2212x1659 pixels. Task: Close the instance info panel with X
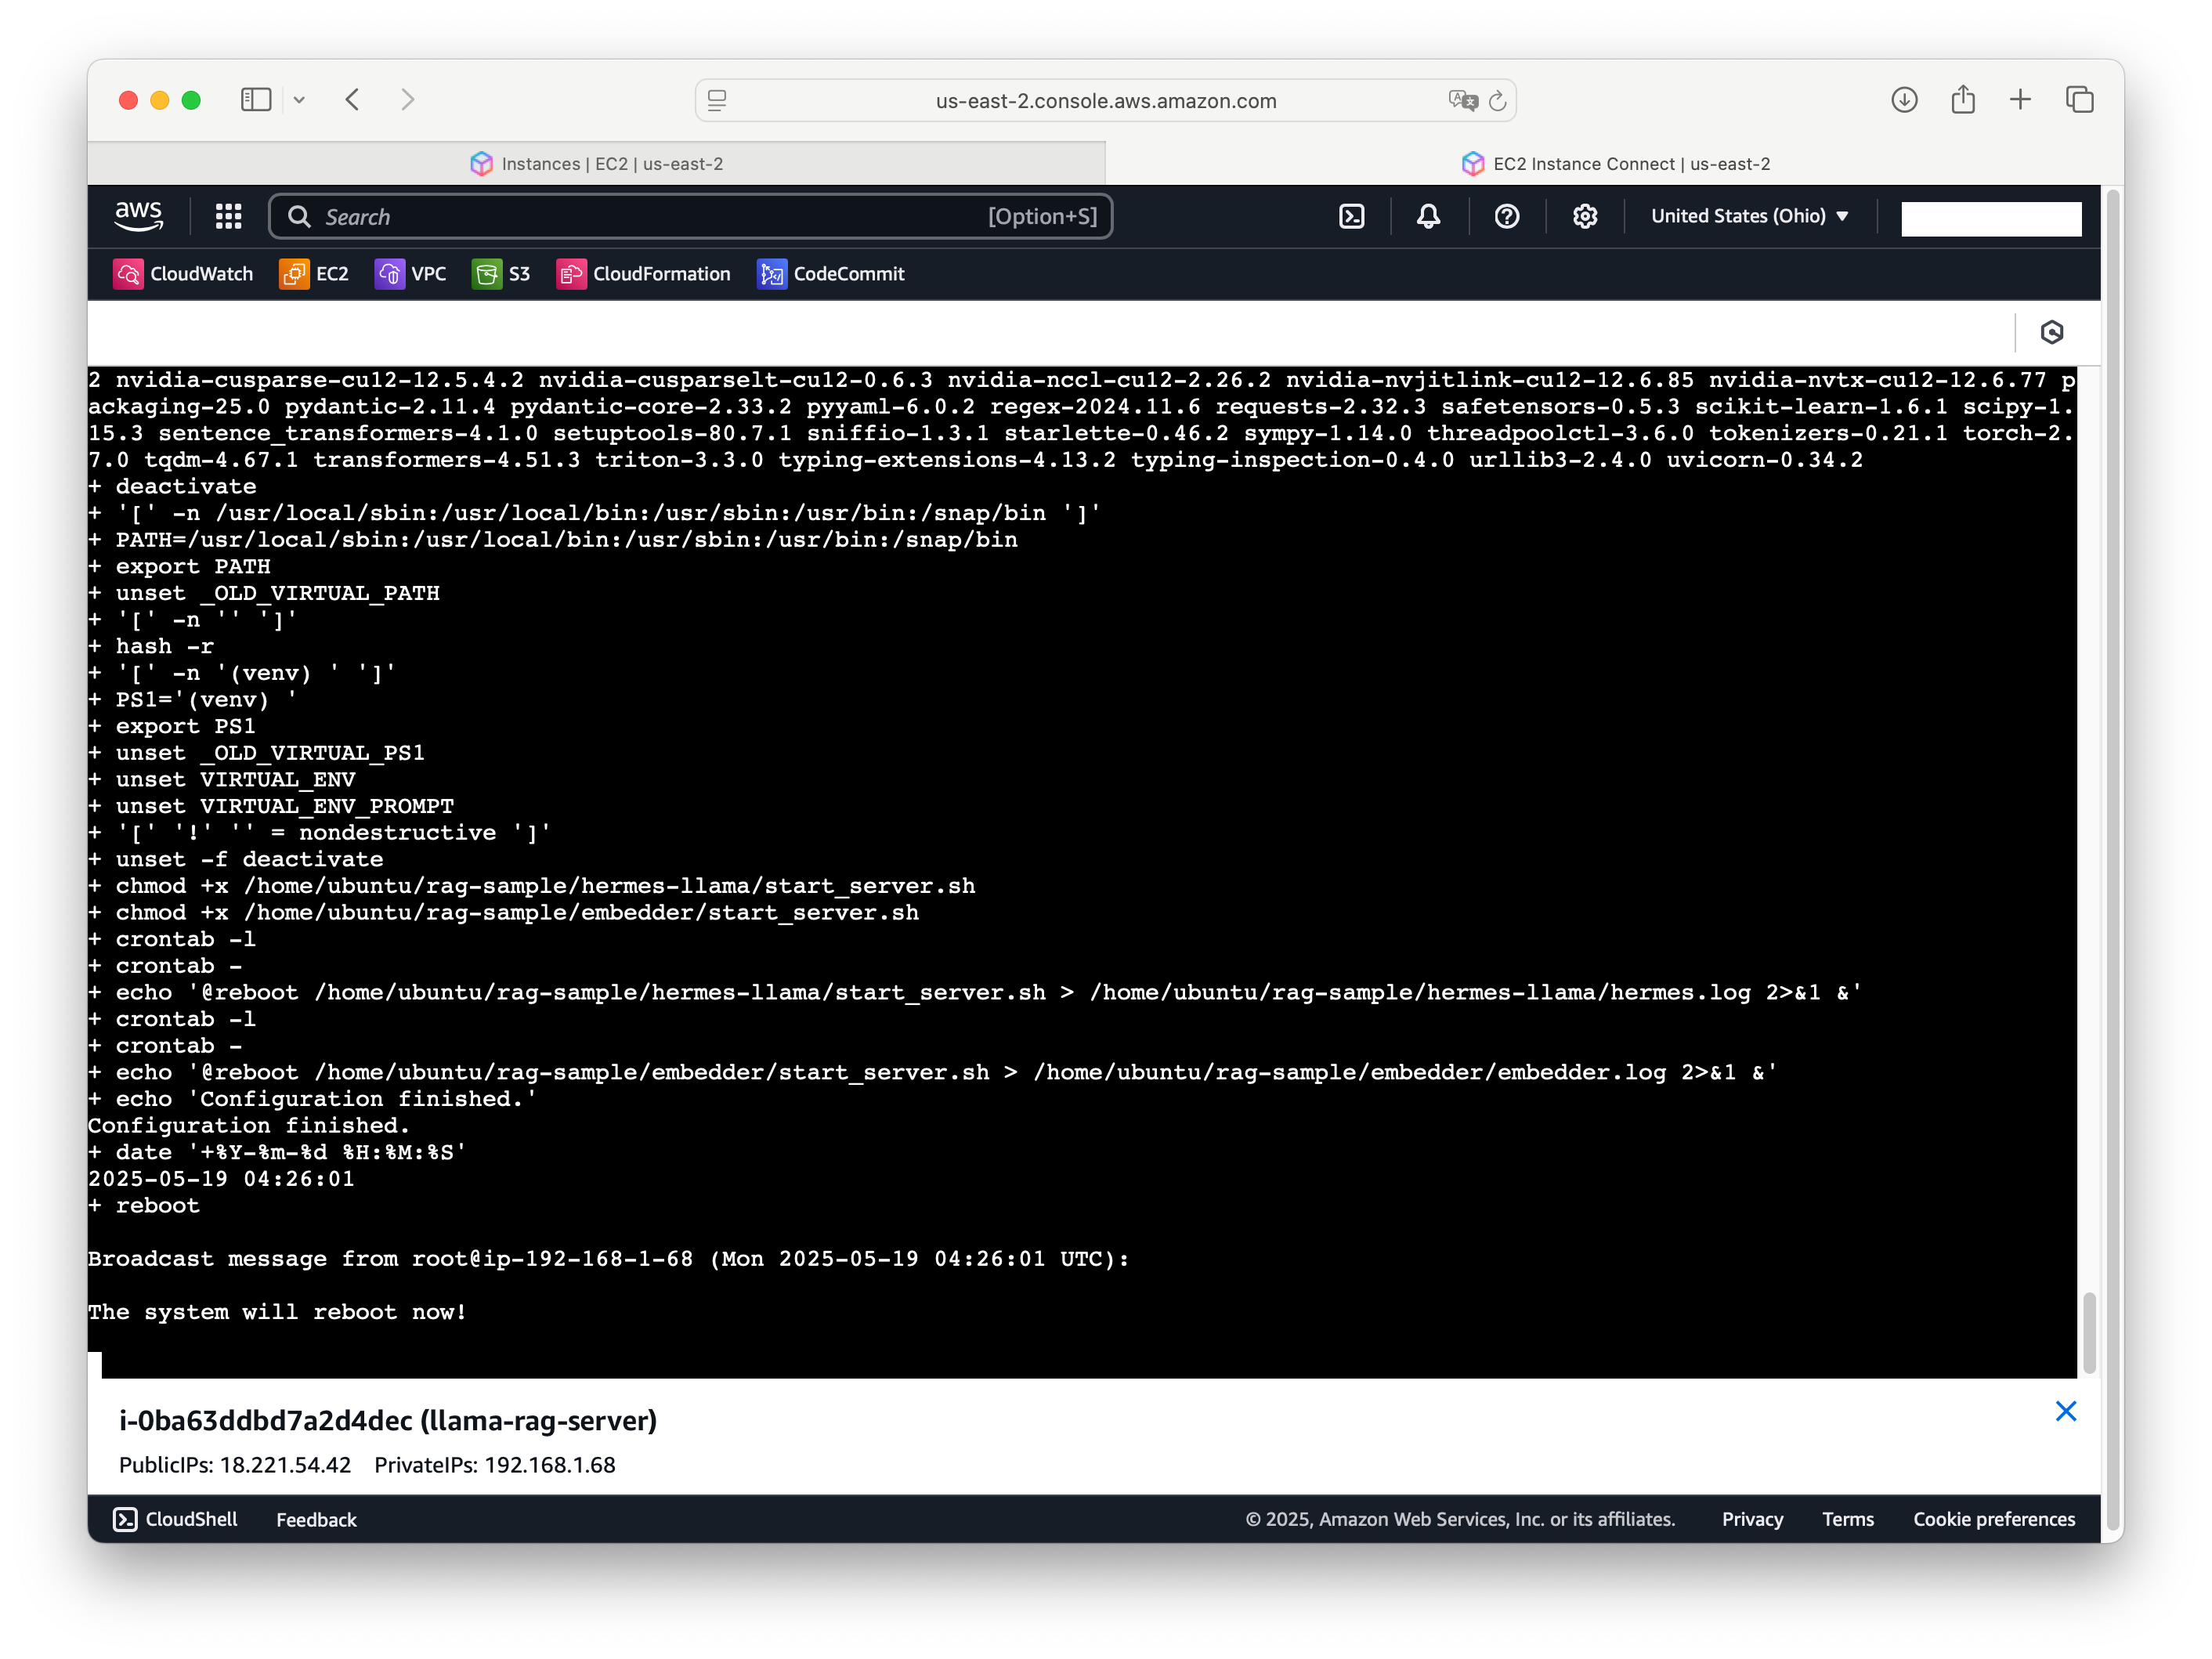click(2065, 1411)
